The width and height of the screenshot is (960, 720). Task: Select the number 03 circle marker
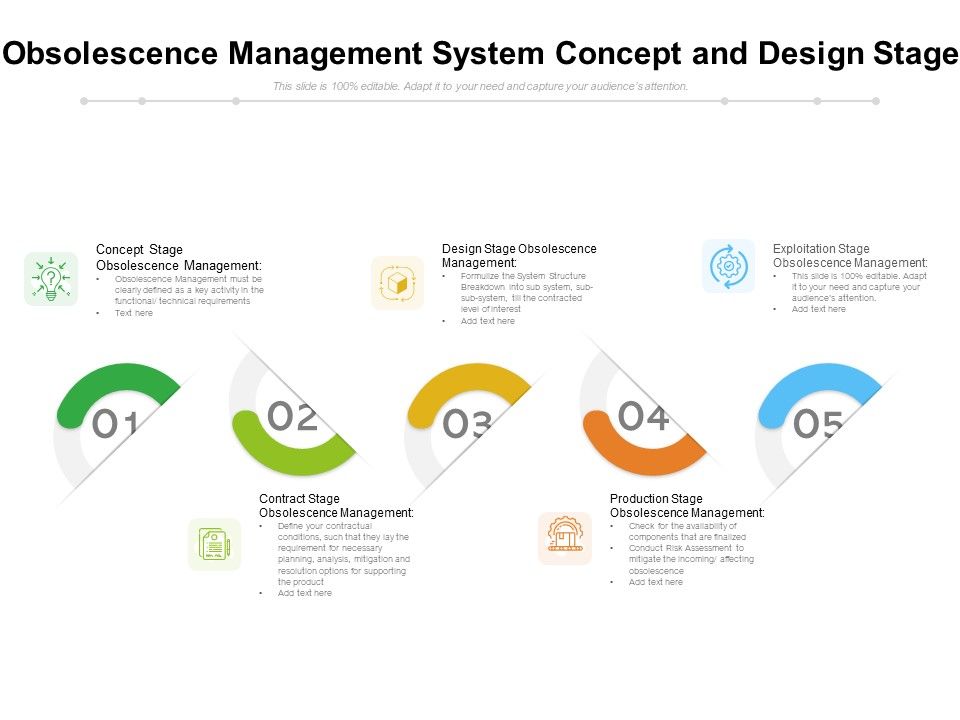tap(467, 424)
